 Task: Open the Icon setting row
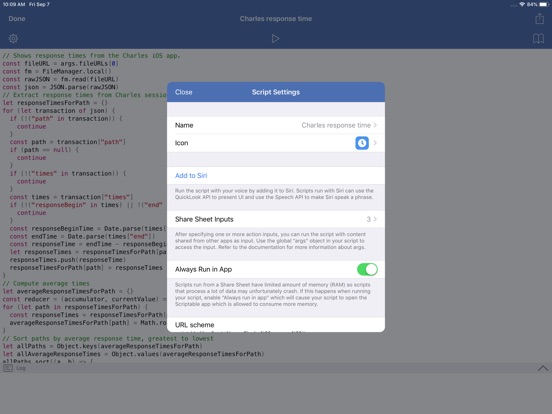tap(276, 143)
